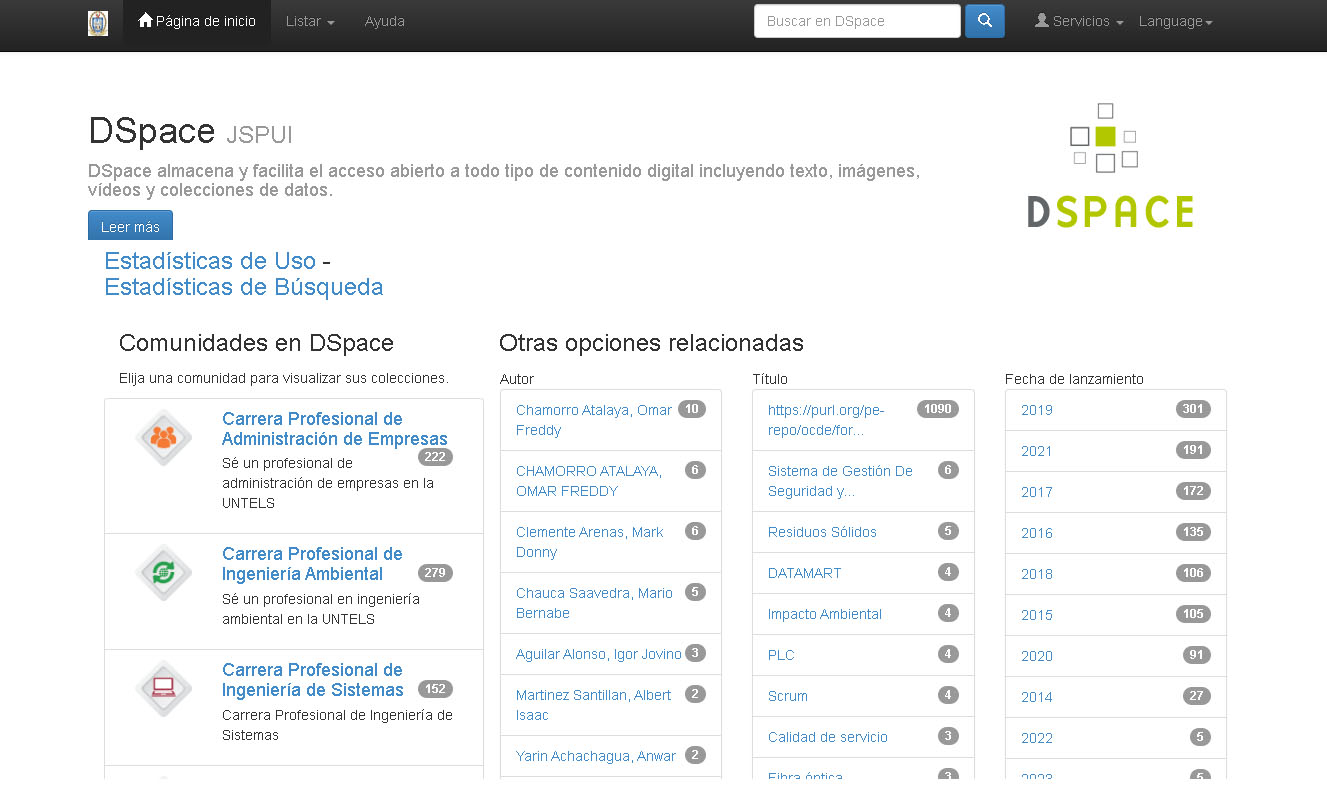Screen dimensions: 1327x792
Task: Click the 1090 badge in Título list
Action: click(x=938, y=409)
